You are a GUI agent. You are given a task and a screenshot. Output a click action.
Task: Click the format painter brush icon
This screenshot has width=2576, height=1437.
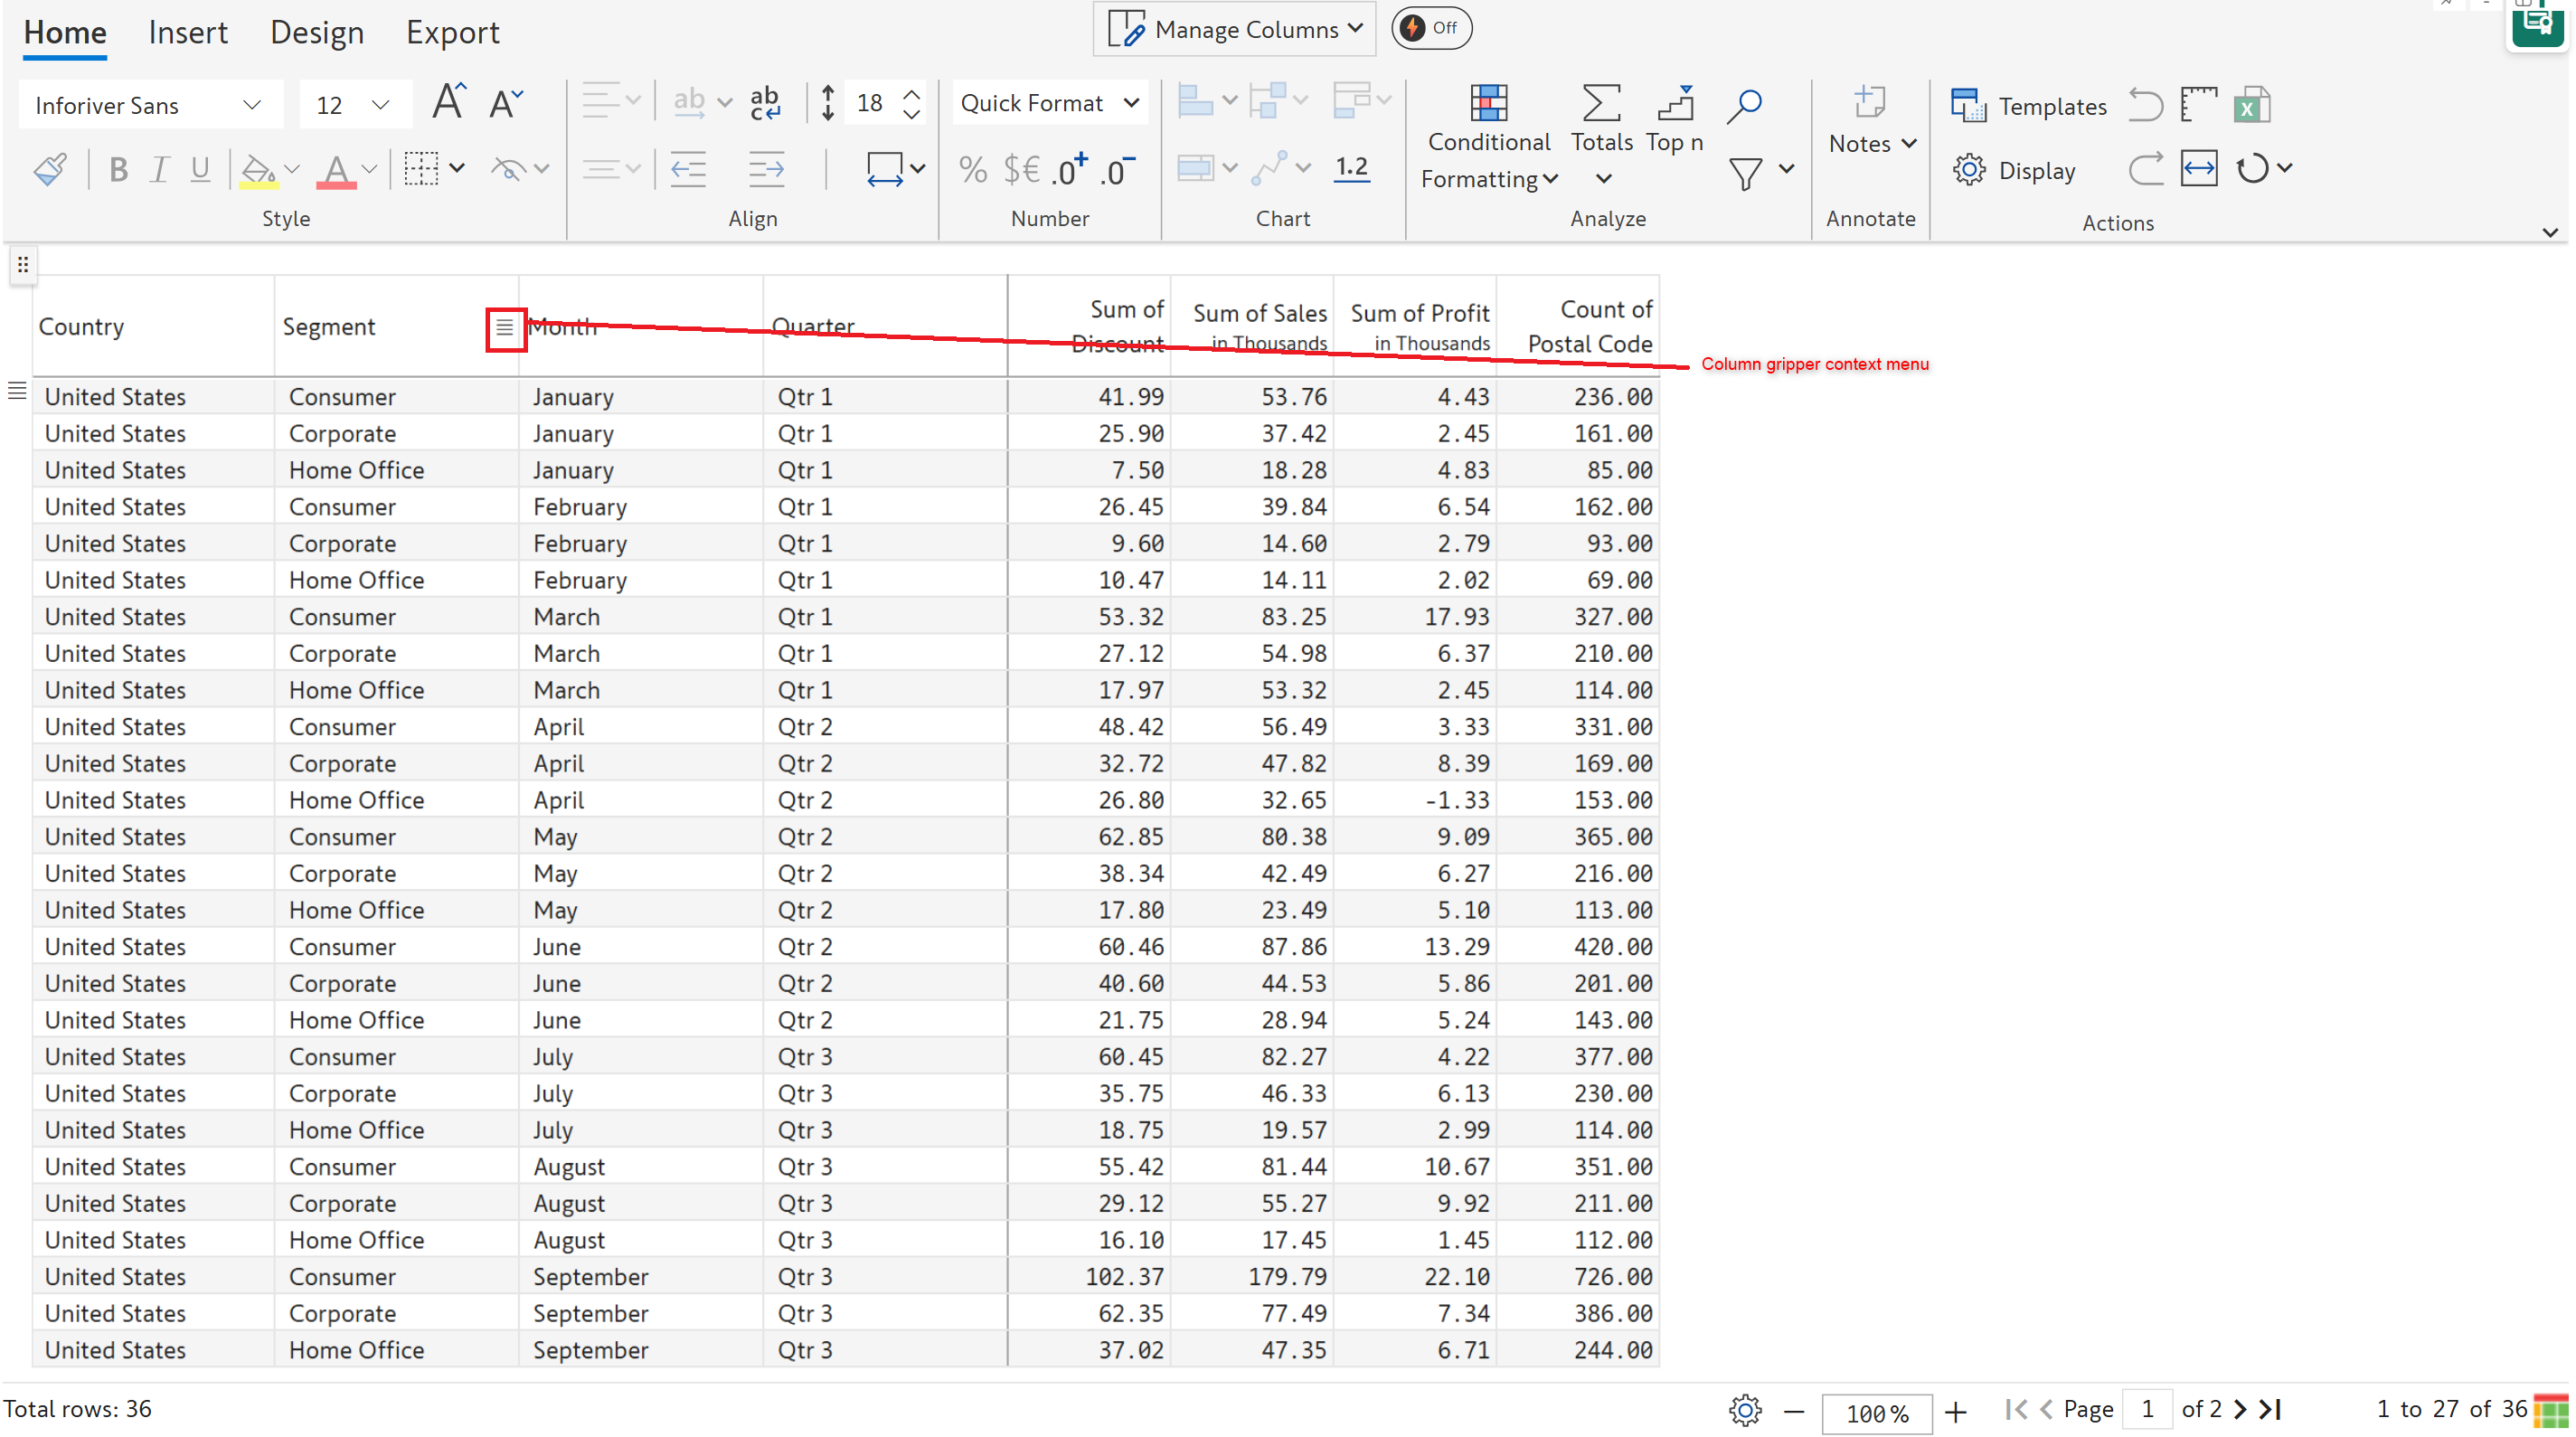(50, 169)
